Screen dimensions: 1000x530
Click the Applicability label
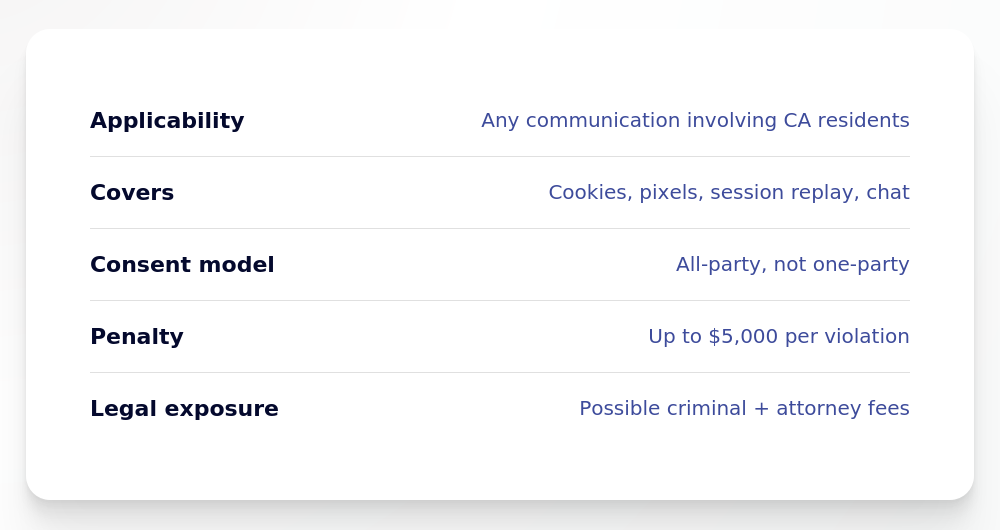167,121
